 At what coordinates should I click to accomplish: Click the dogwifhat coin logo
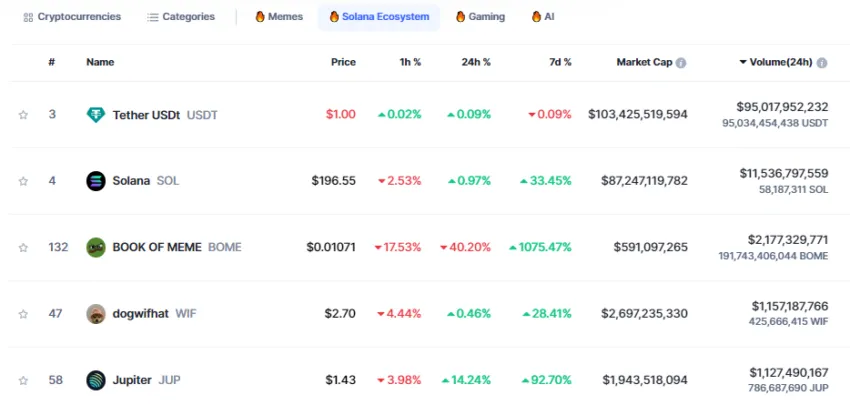(x=96, y=313)
